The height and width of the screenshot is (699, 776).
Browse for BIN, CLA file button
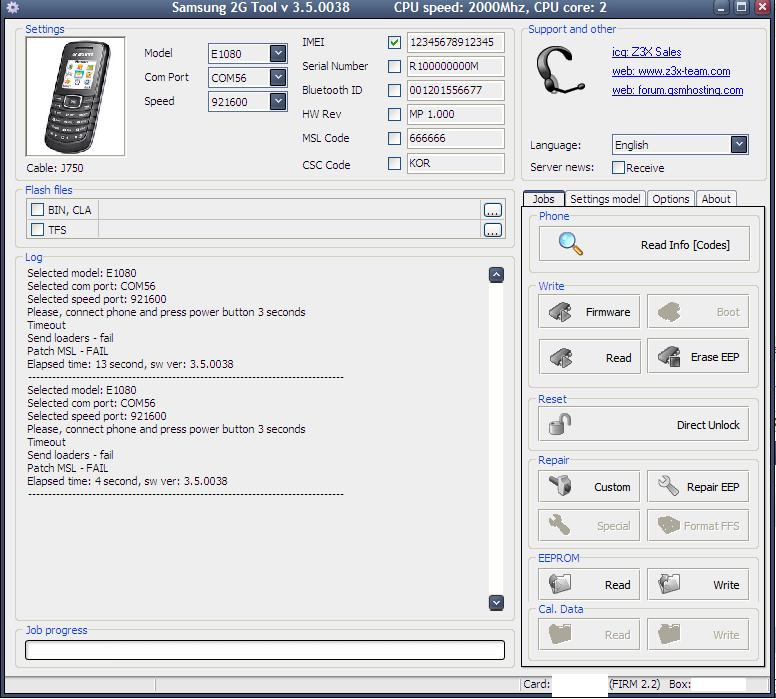coord(492,210)
